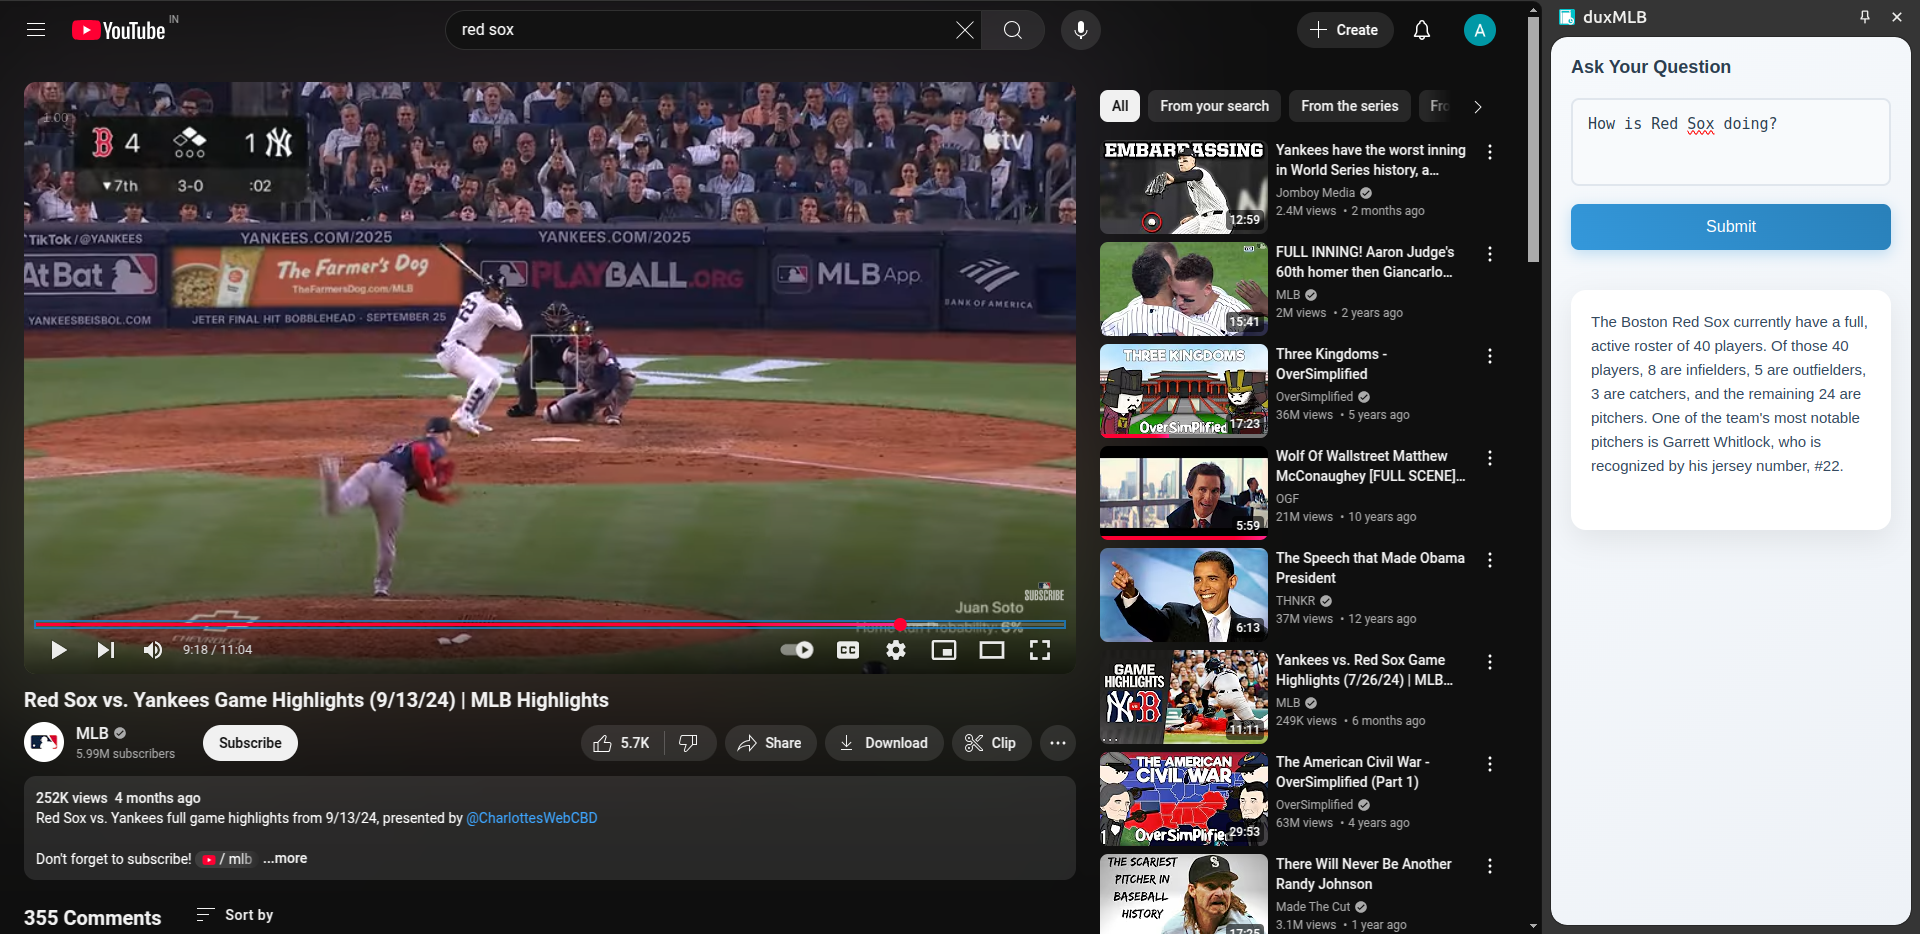Open more actions under the video

tap(1058, 743)
